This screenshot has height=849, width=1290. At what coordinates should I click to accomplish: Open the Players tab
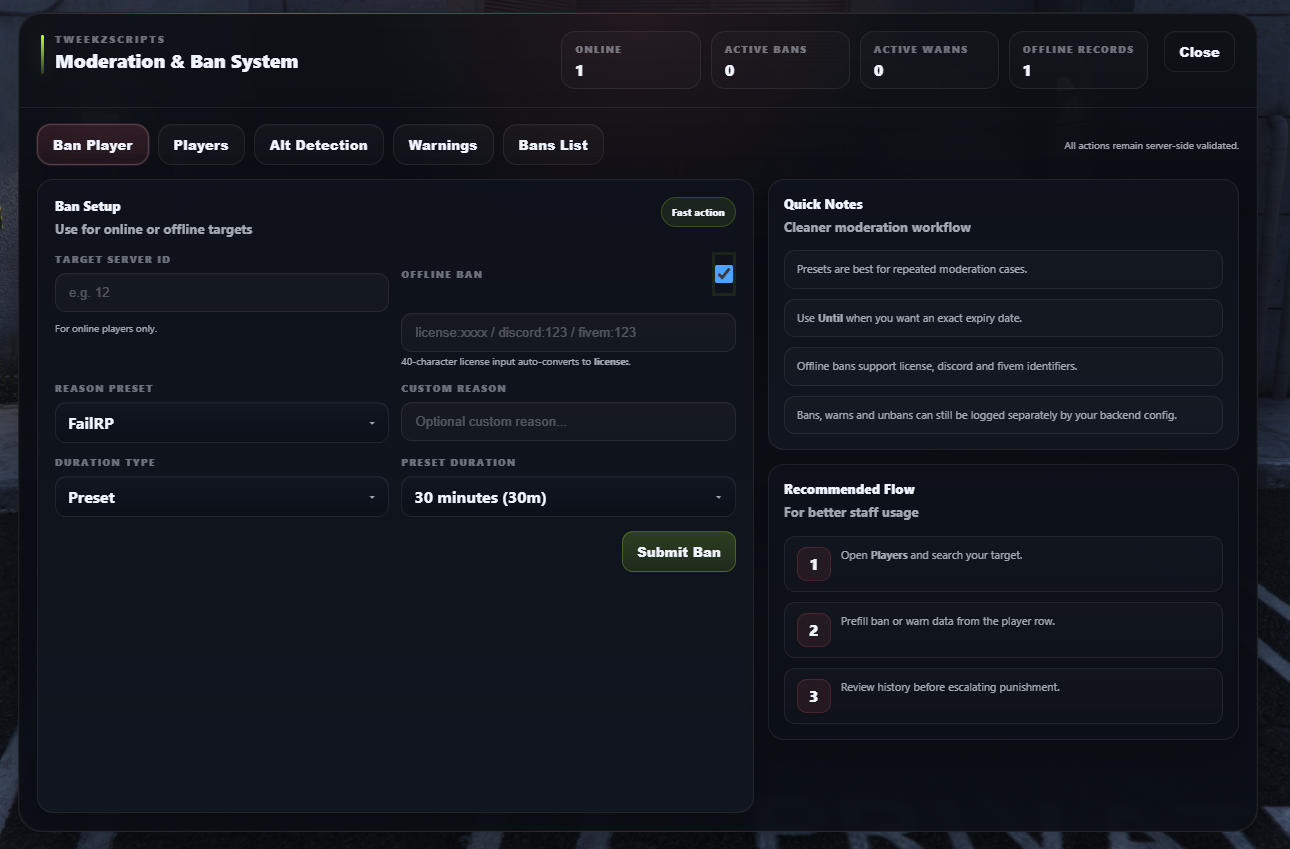201,145
